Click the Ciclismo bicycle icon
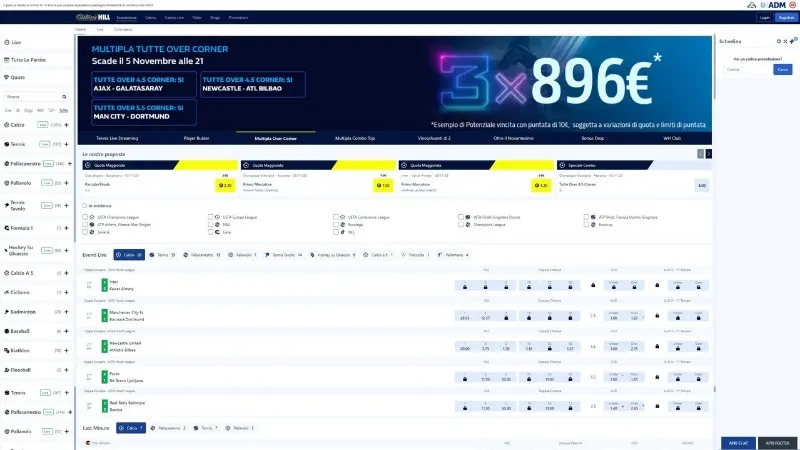This screenshot has width=800, height=450. point(7,292)
